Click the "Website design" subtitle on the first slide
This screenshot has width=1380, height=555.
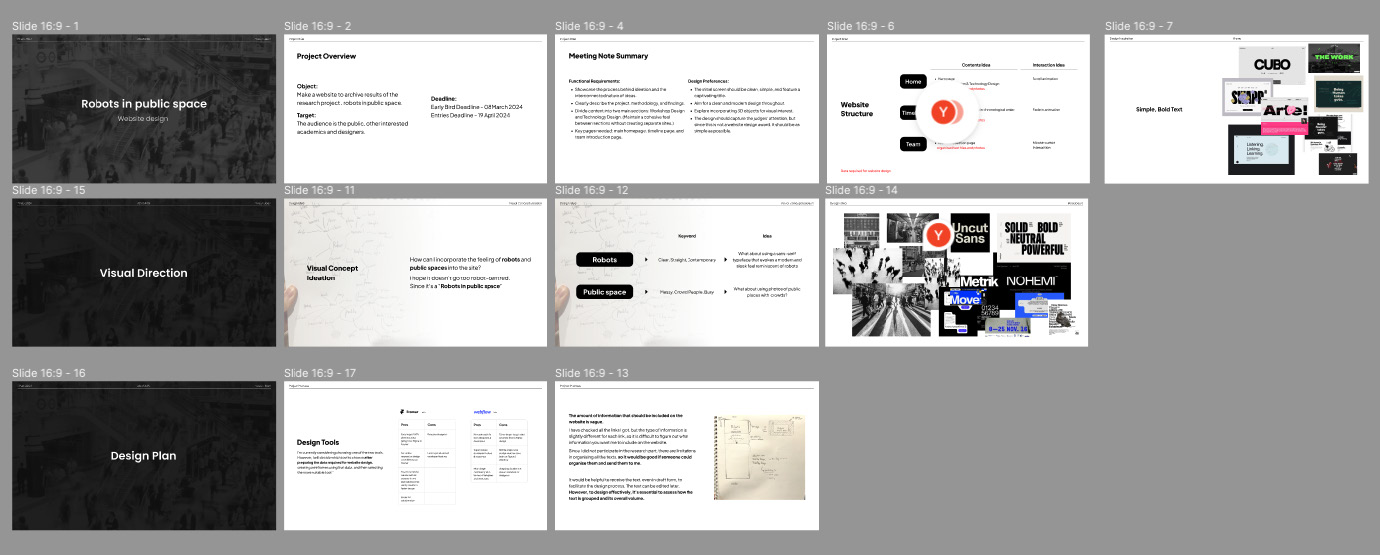point(143,118)
